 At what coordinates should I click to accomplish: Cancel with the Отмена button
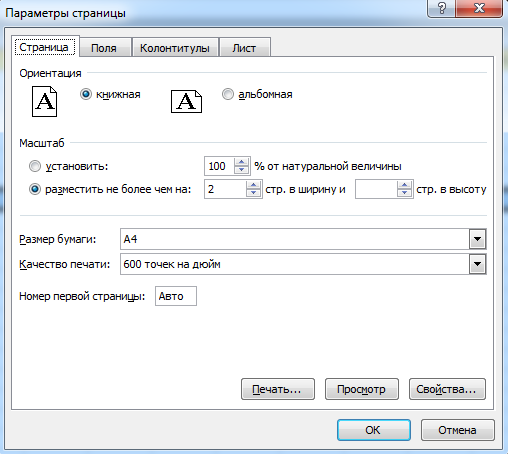tap(457, 430)
